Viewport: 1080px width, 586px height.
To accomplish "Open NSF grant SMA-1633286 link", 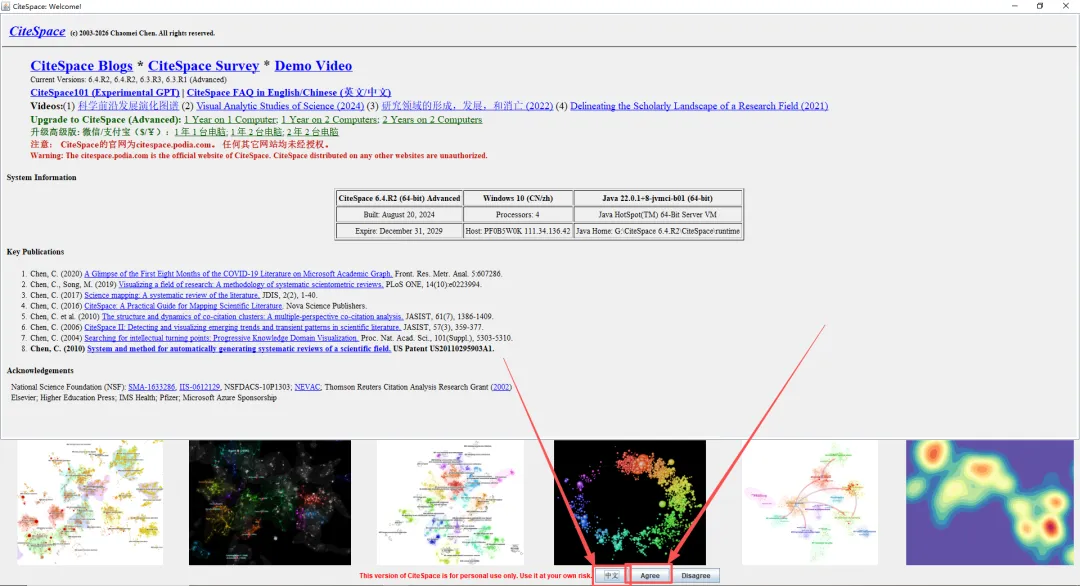I will [152, 387].
